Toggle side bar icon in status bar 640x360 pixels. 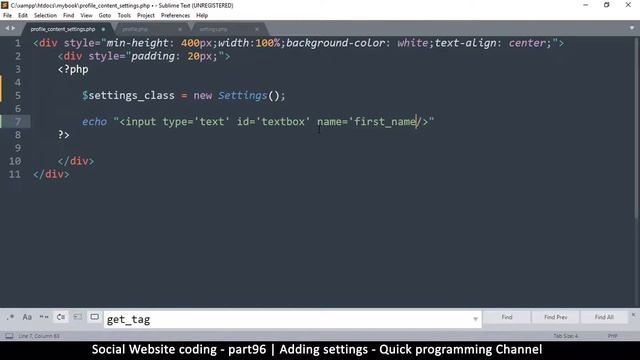click(9, 336)
